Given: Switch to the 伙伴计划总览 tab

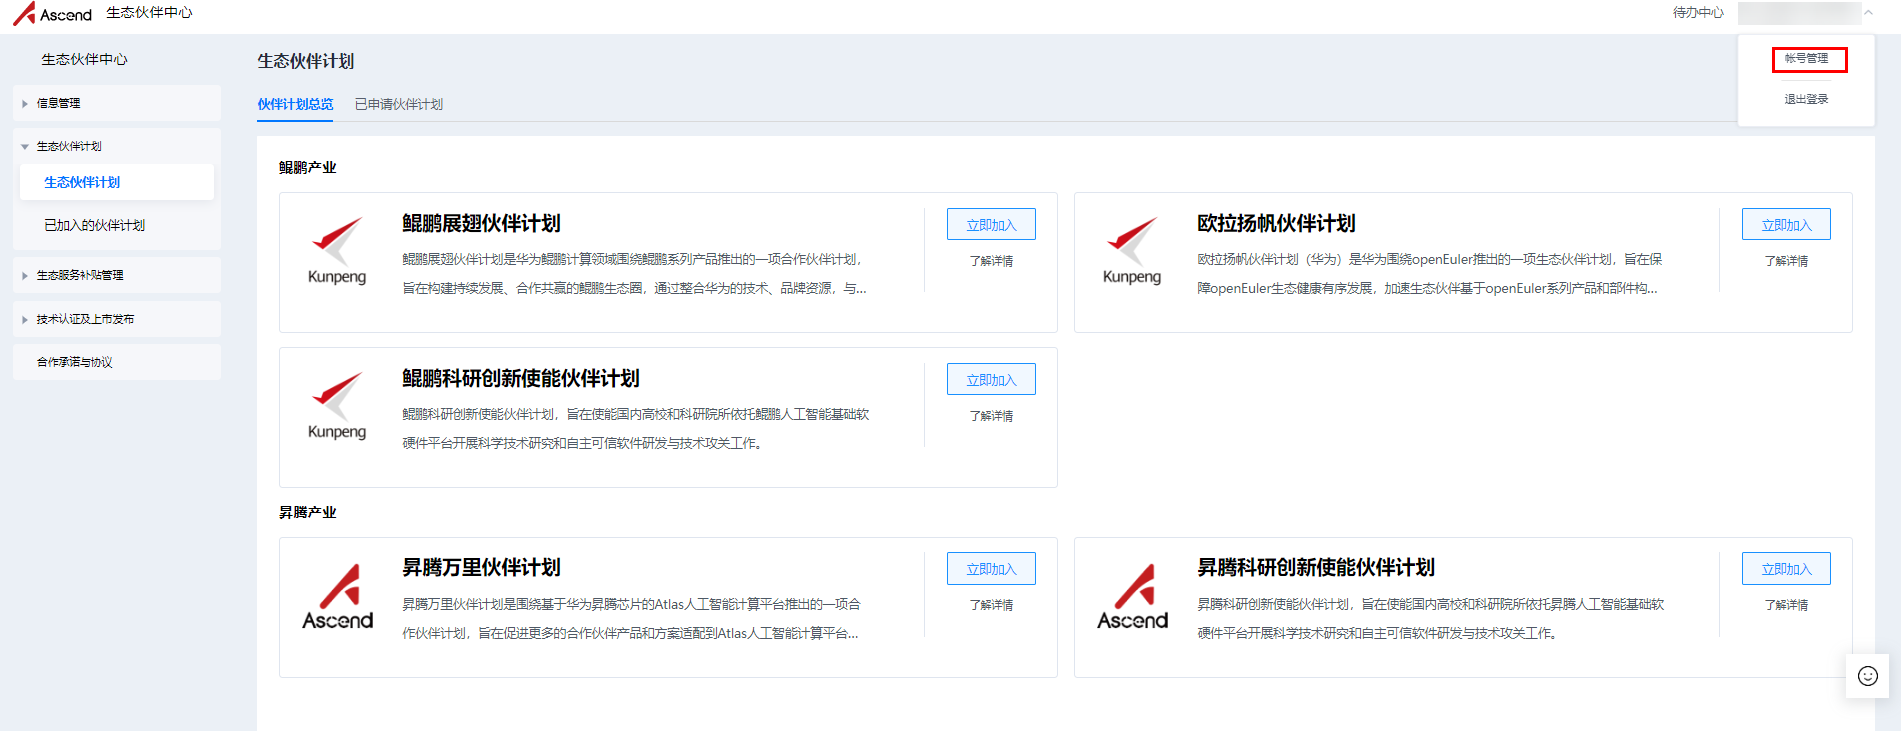Looking at the screenshot, I should [x=295, y=104].
